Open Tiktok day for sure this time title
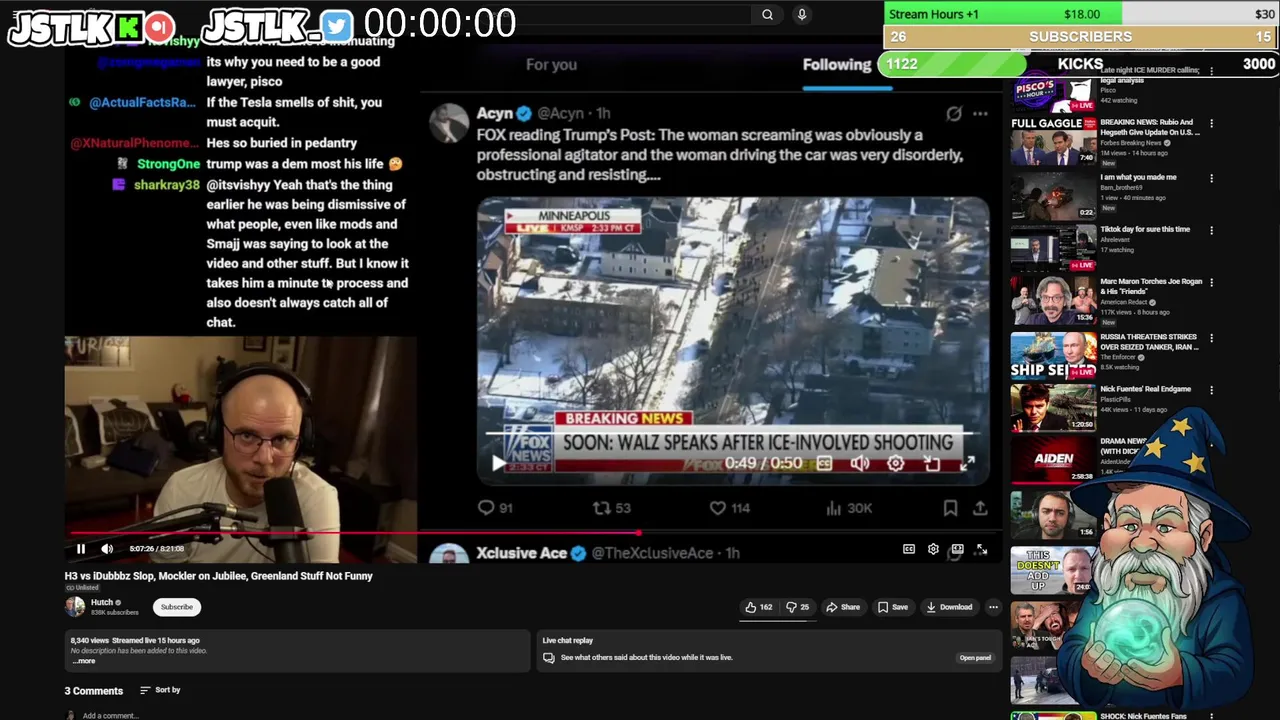 (x=1145, y=229)
